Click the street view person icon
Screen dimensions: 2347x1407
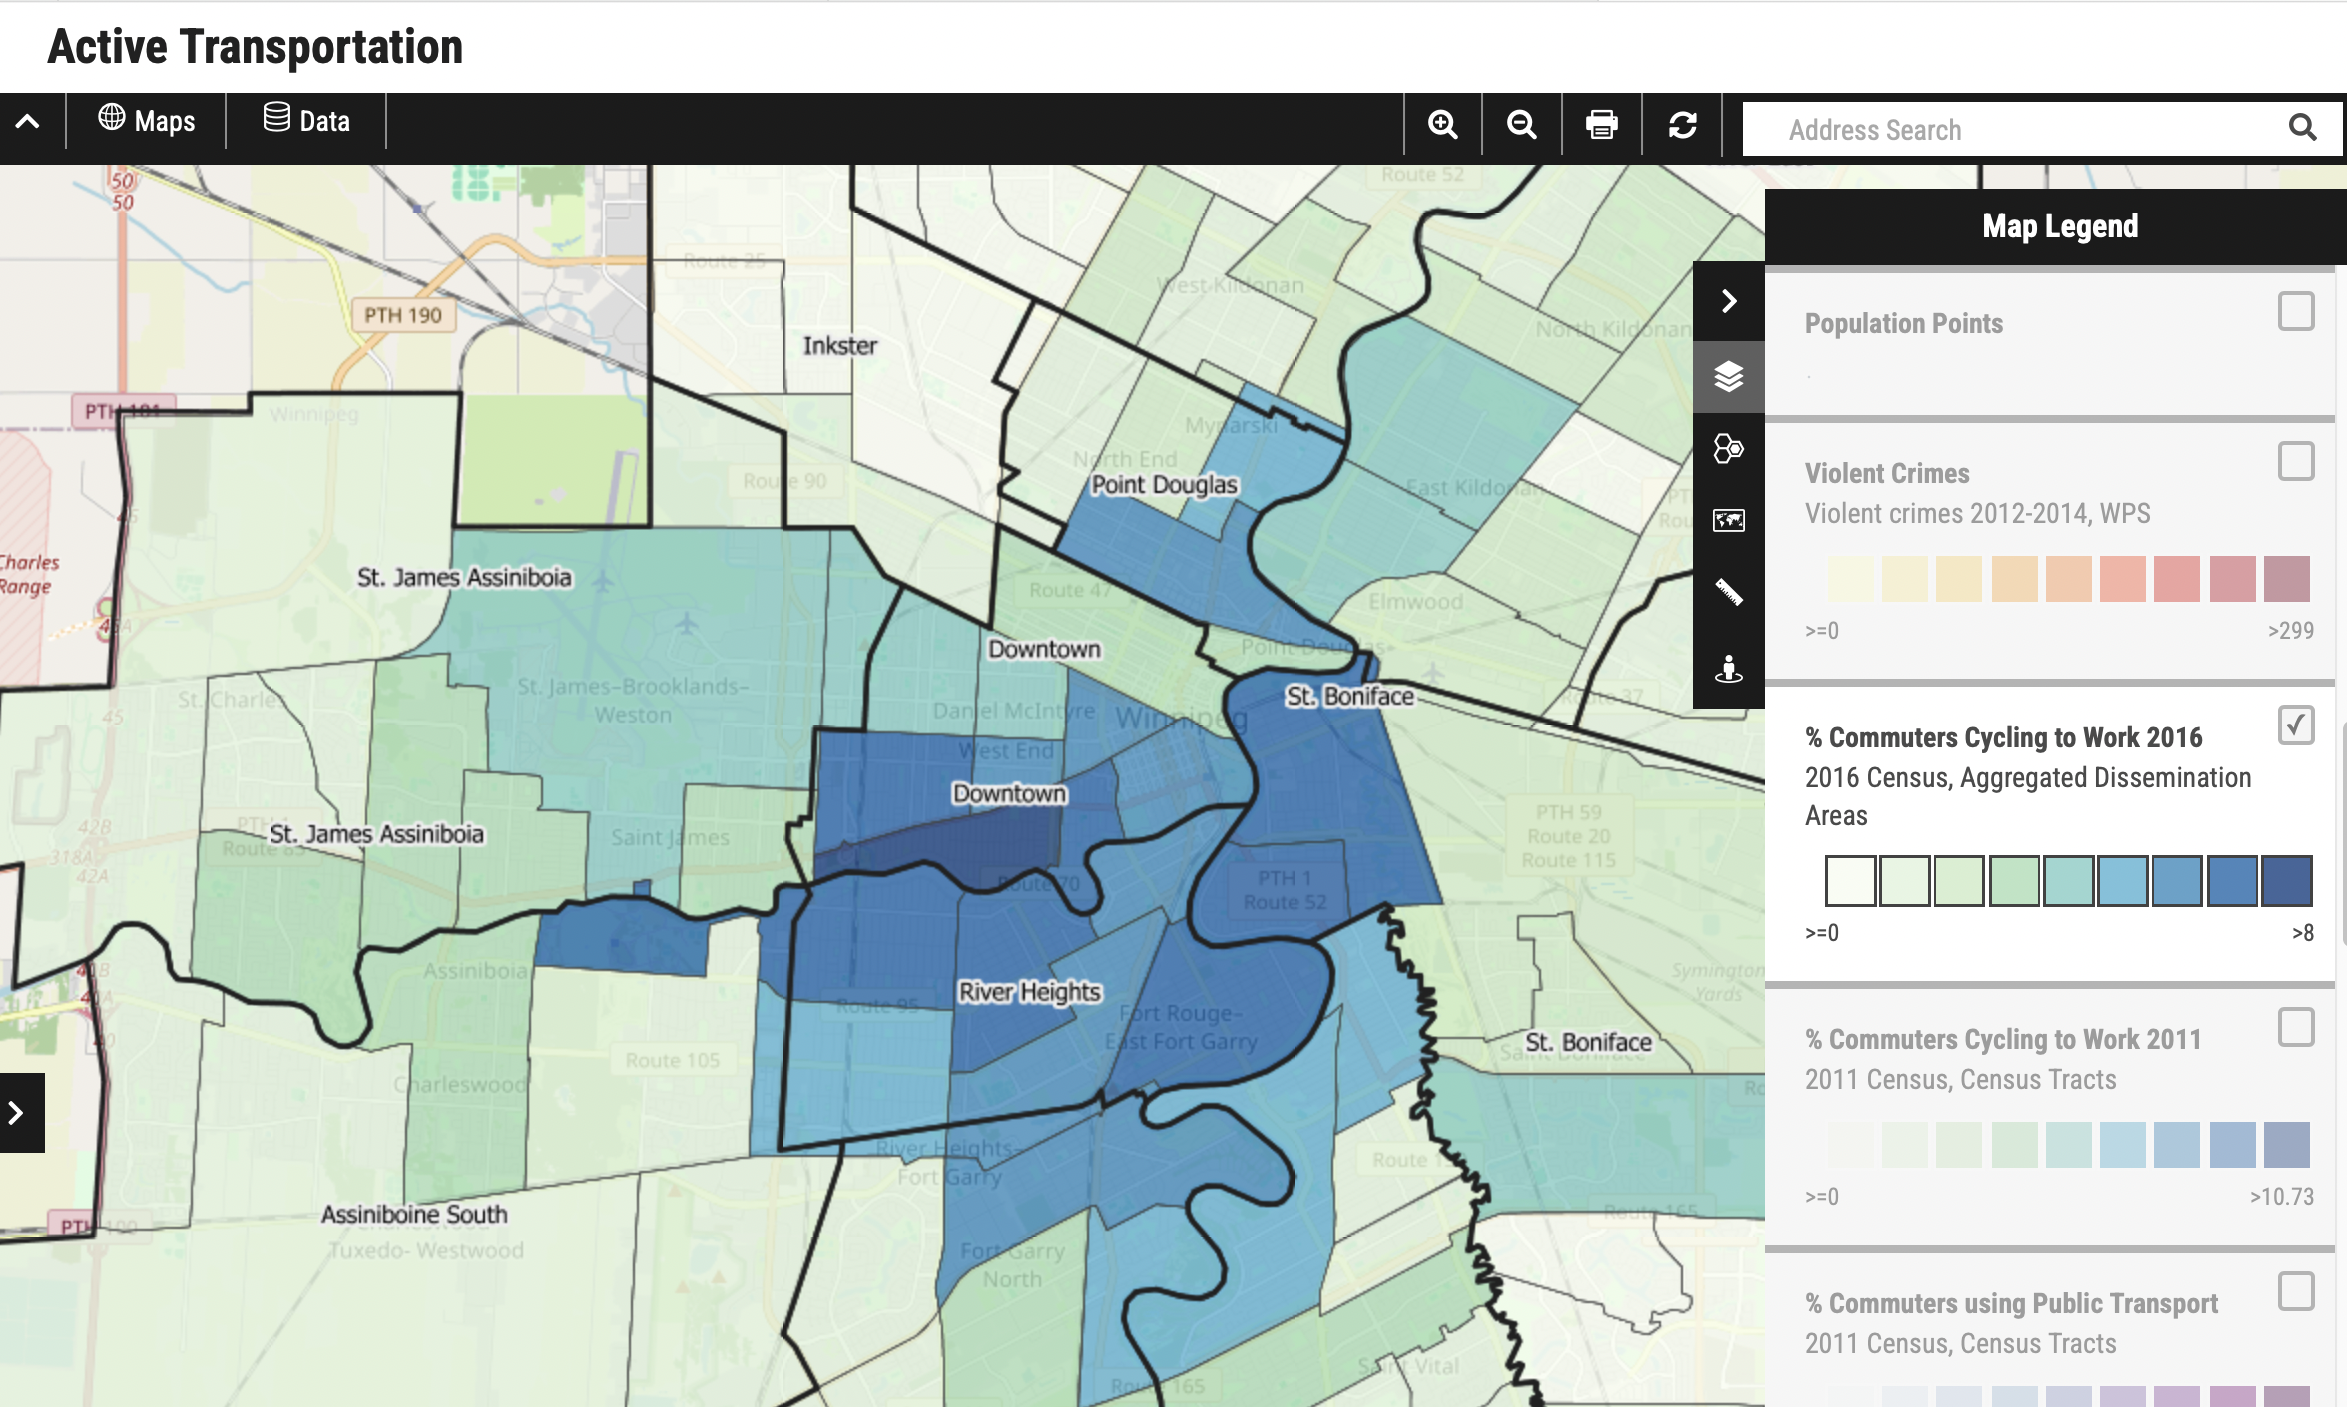click(1728, 668)
